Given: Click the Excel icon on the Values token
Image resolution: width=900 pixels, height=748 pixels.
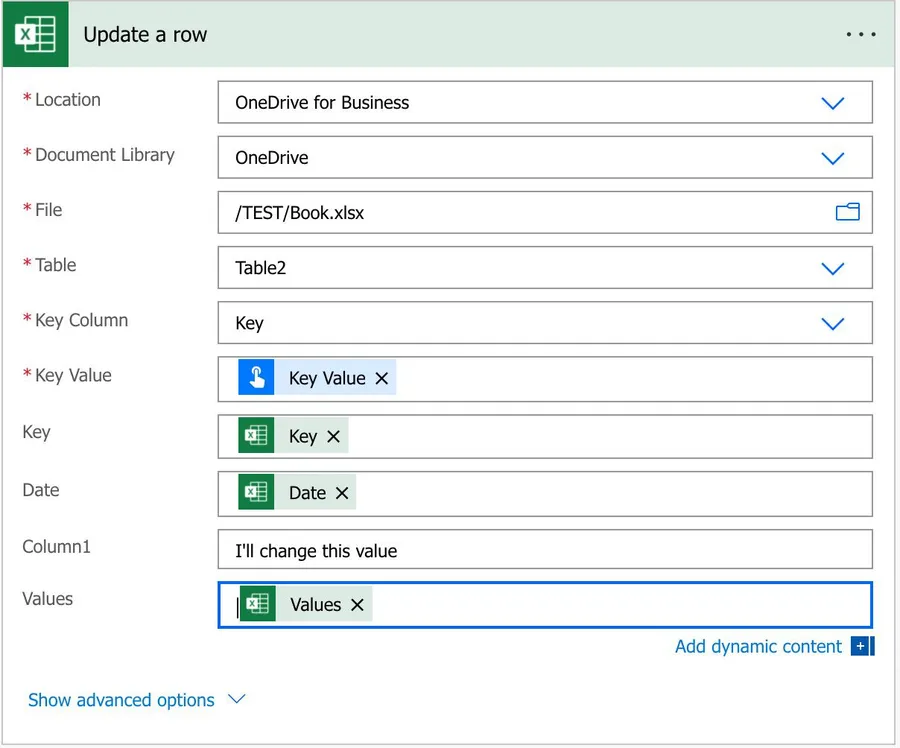Looking at the screenshot, I should pyautogui.click(x=258, y=604).
